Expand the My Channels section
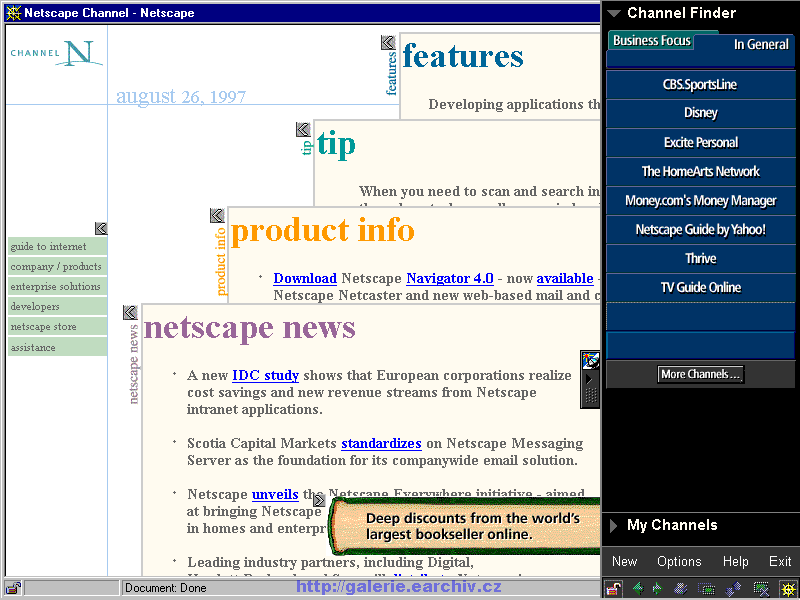 click(x=614, y=526)
